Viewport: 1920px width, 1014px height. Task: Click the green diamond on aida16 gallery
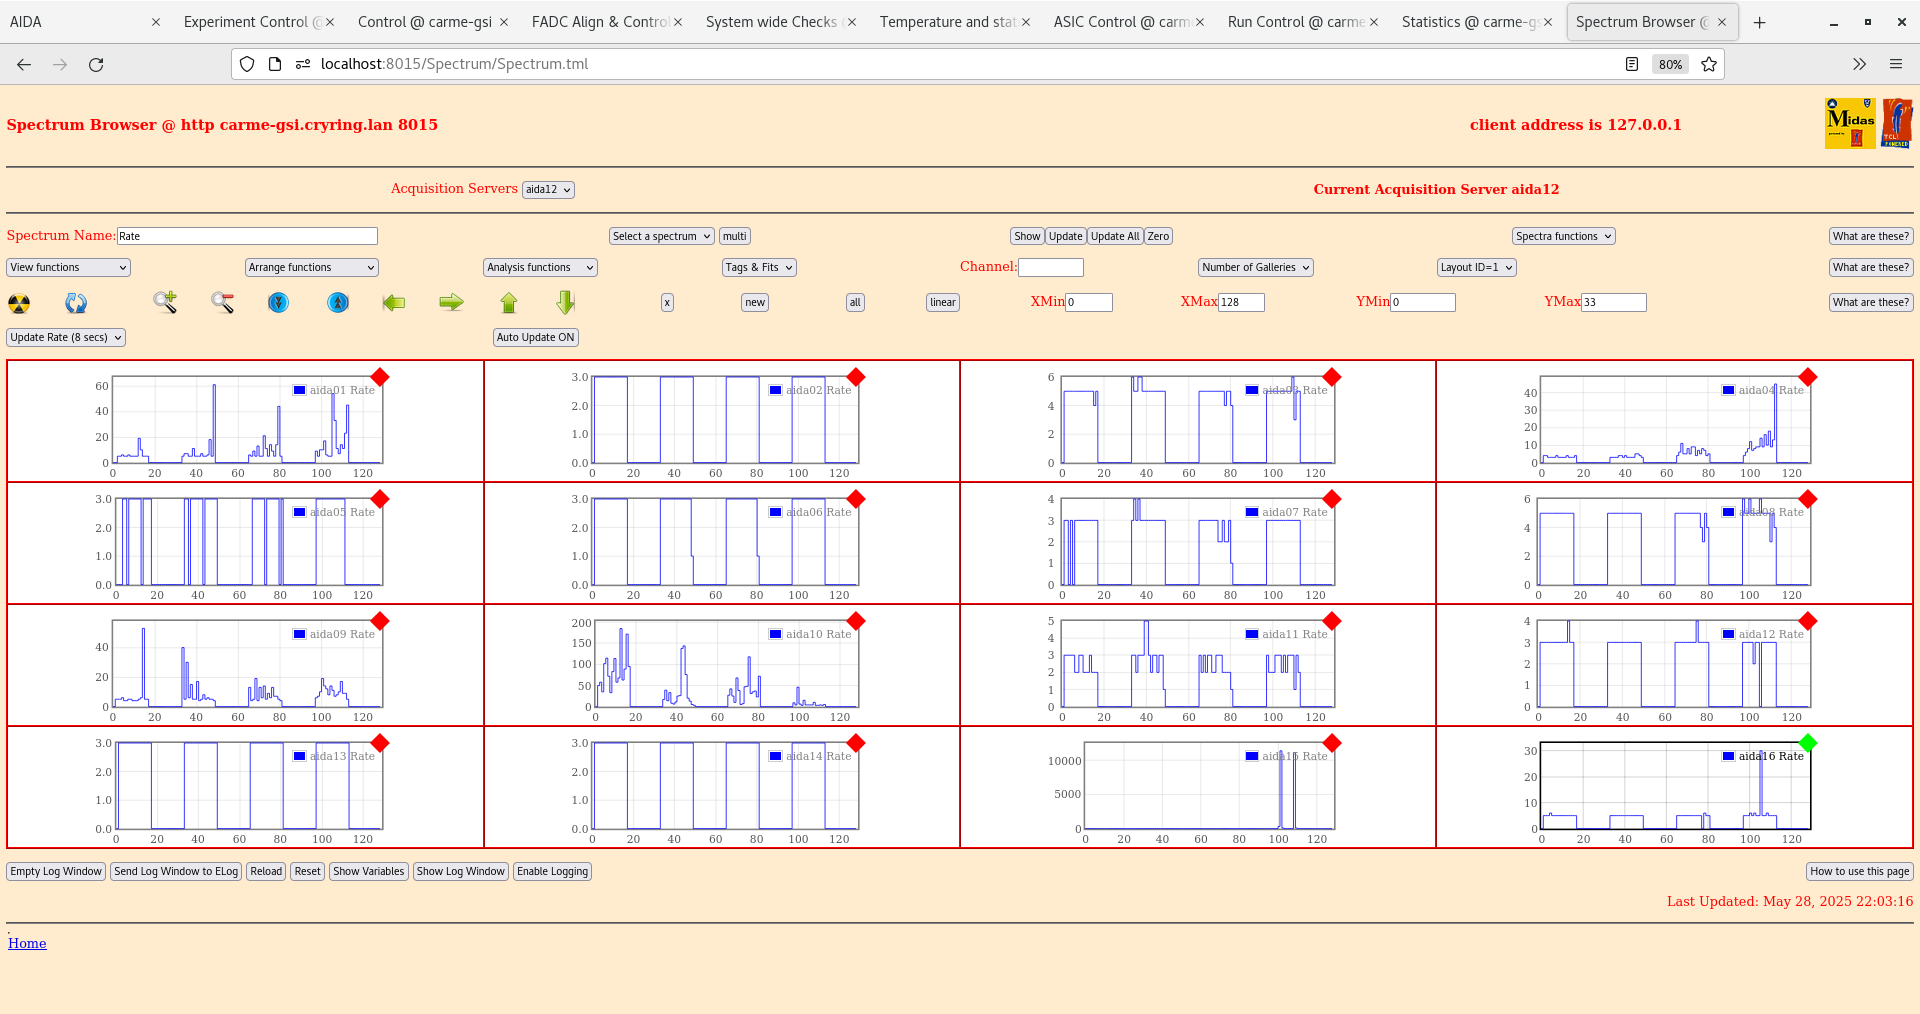1807,743
